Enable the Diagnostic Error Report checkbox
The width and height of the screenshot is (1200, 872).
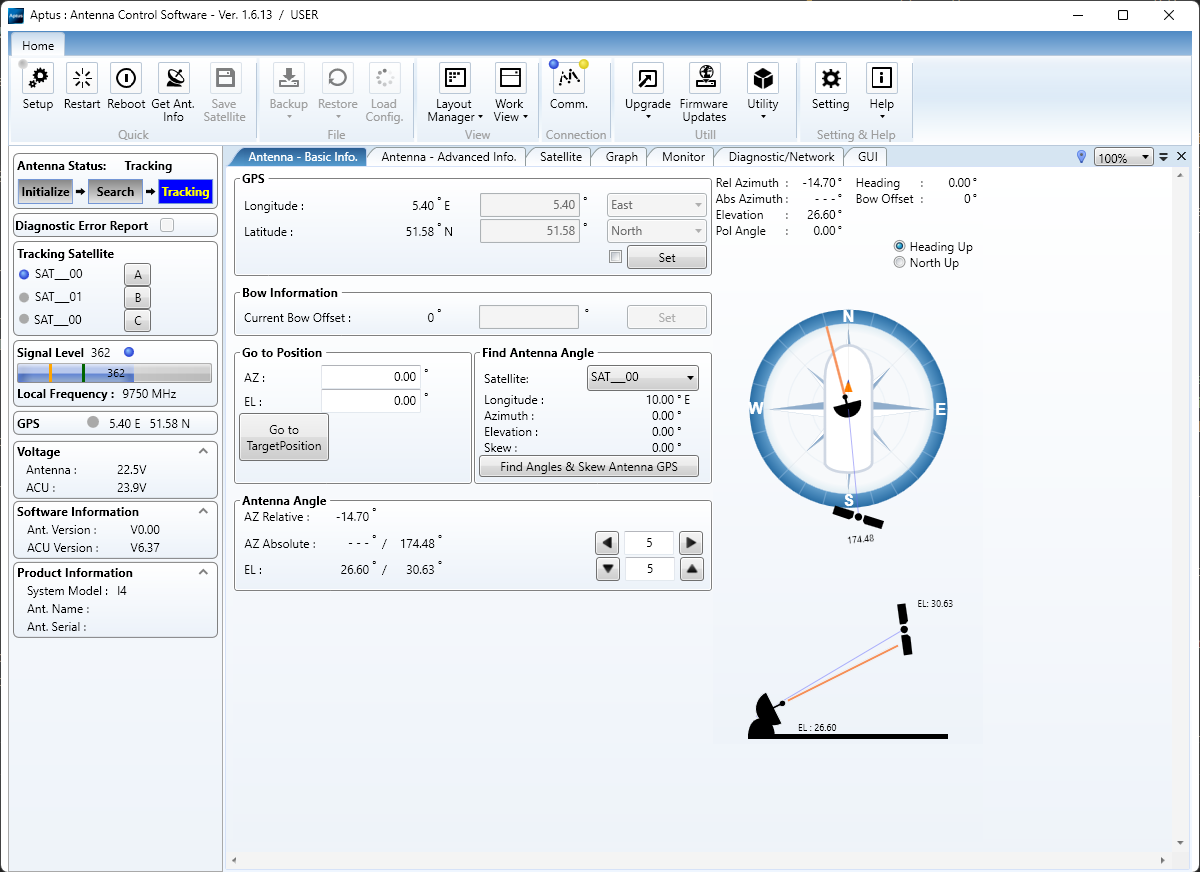pyautogui.click(x=167, y=226)
